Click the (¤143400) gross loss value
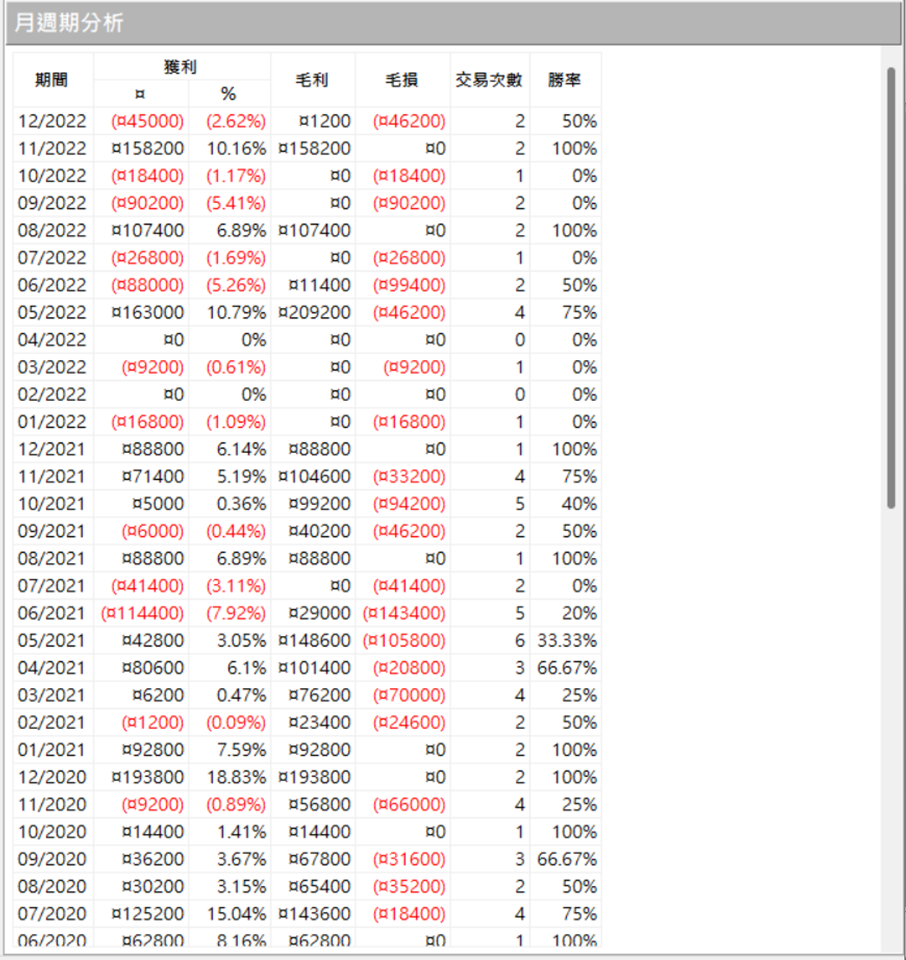 404,613
